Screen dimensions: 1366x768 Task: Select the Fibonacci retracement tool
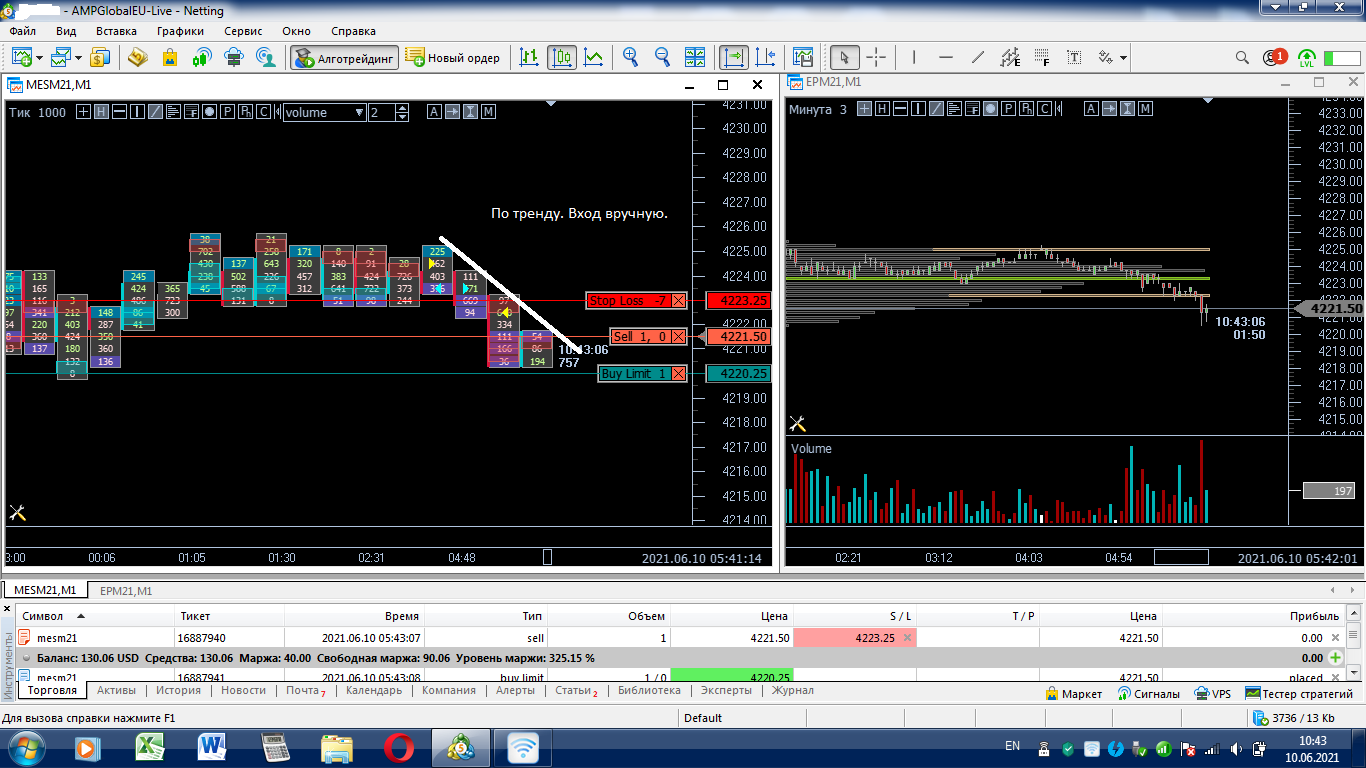point(1042,57)
